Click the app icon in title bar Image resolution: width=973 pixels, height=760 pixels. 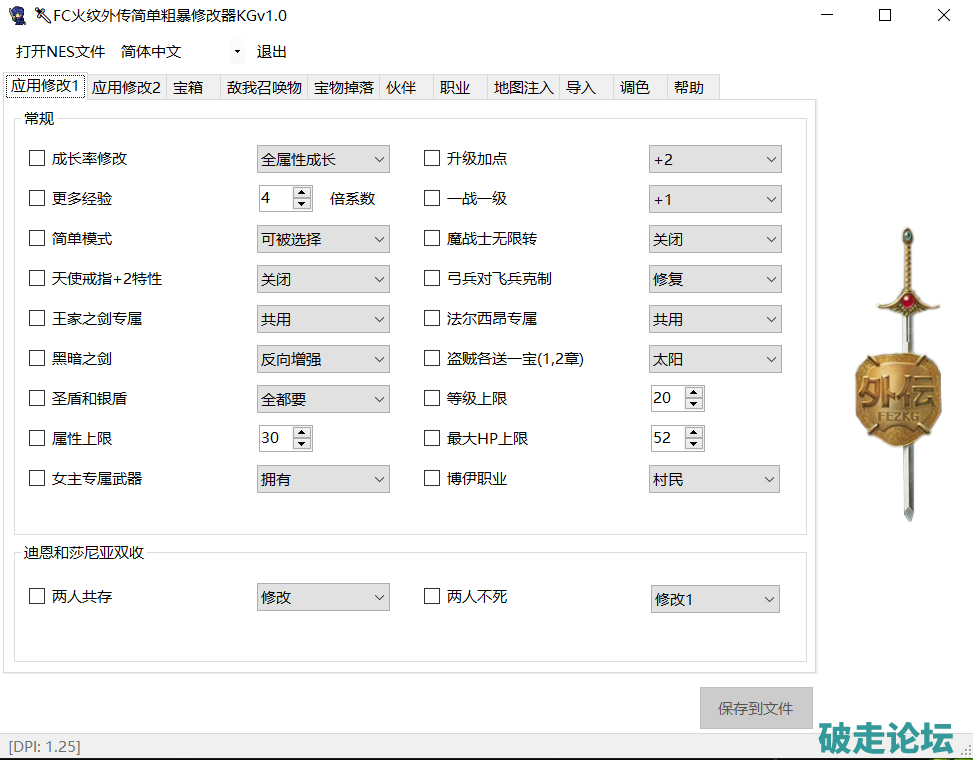[x=16, y=15]
